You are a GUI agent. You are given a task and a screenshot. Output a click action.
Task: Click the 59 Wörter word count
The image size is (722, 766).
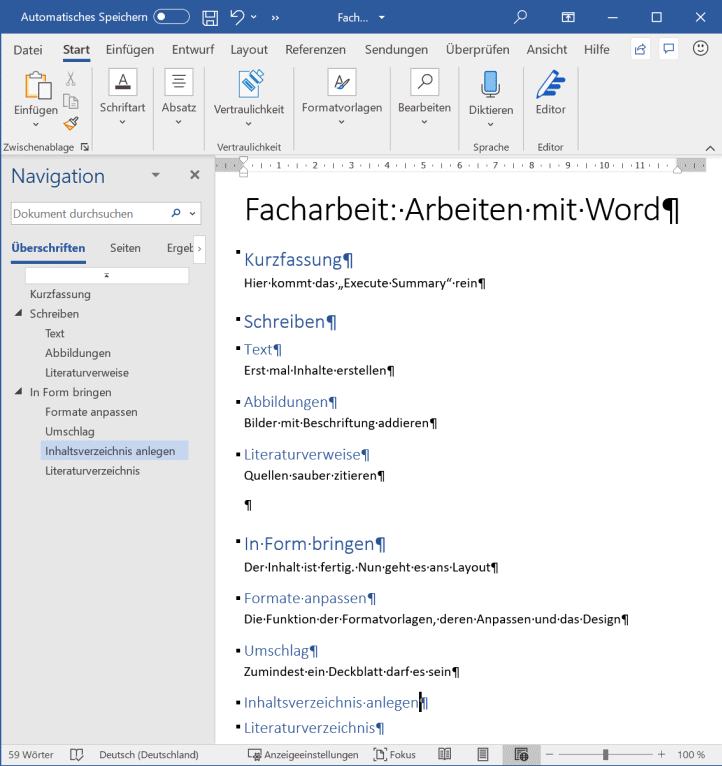pyautogui.click(x=31, y=755)
